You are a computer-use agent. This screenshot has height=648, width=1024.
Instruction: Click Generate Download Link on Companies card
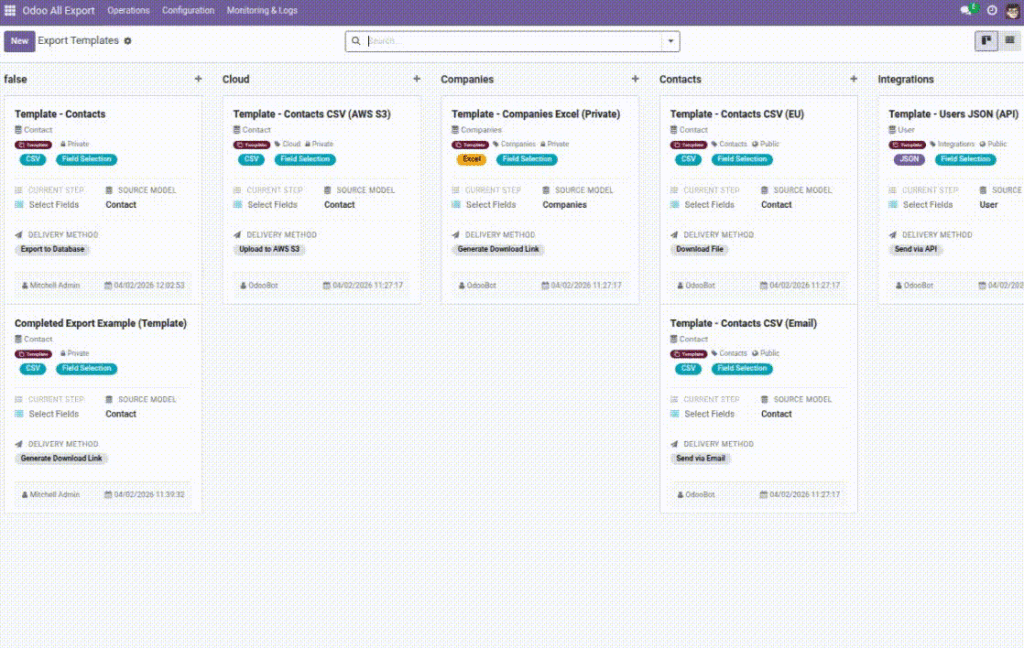[x=498, y=250]
